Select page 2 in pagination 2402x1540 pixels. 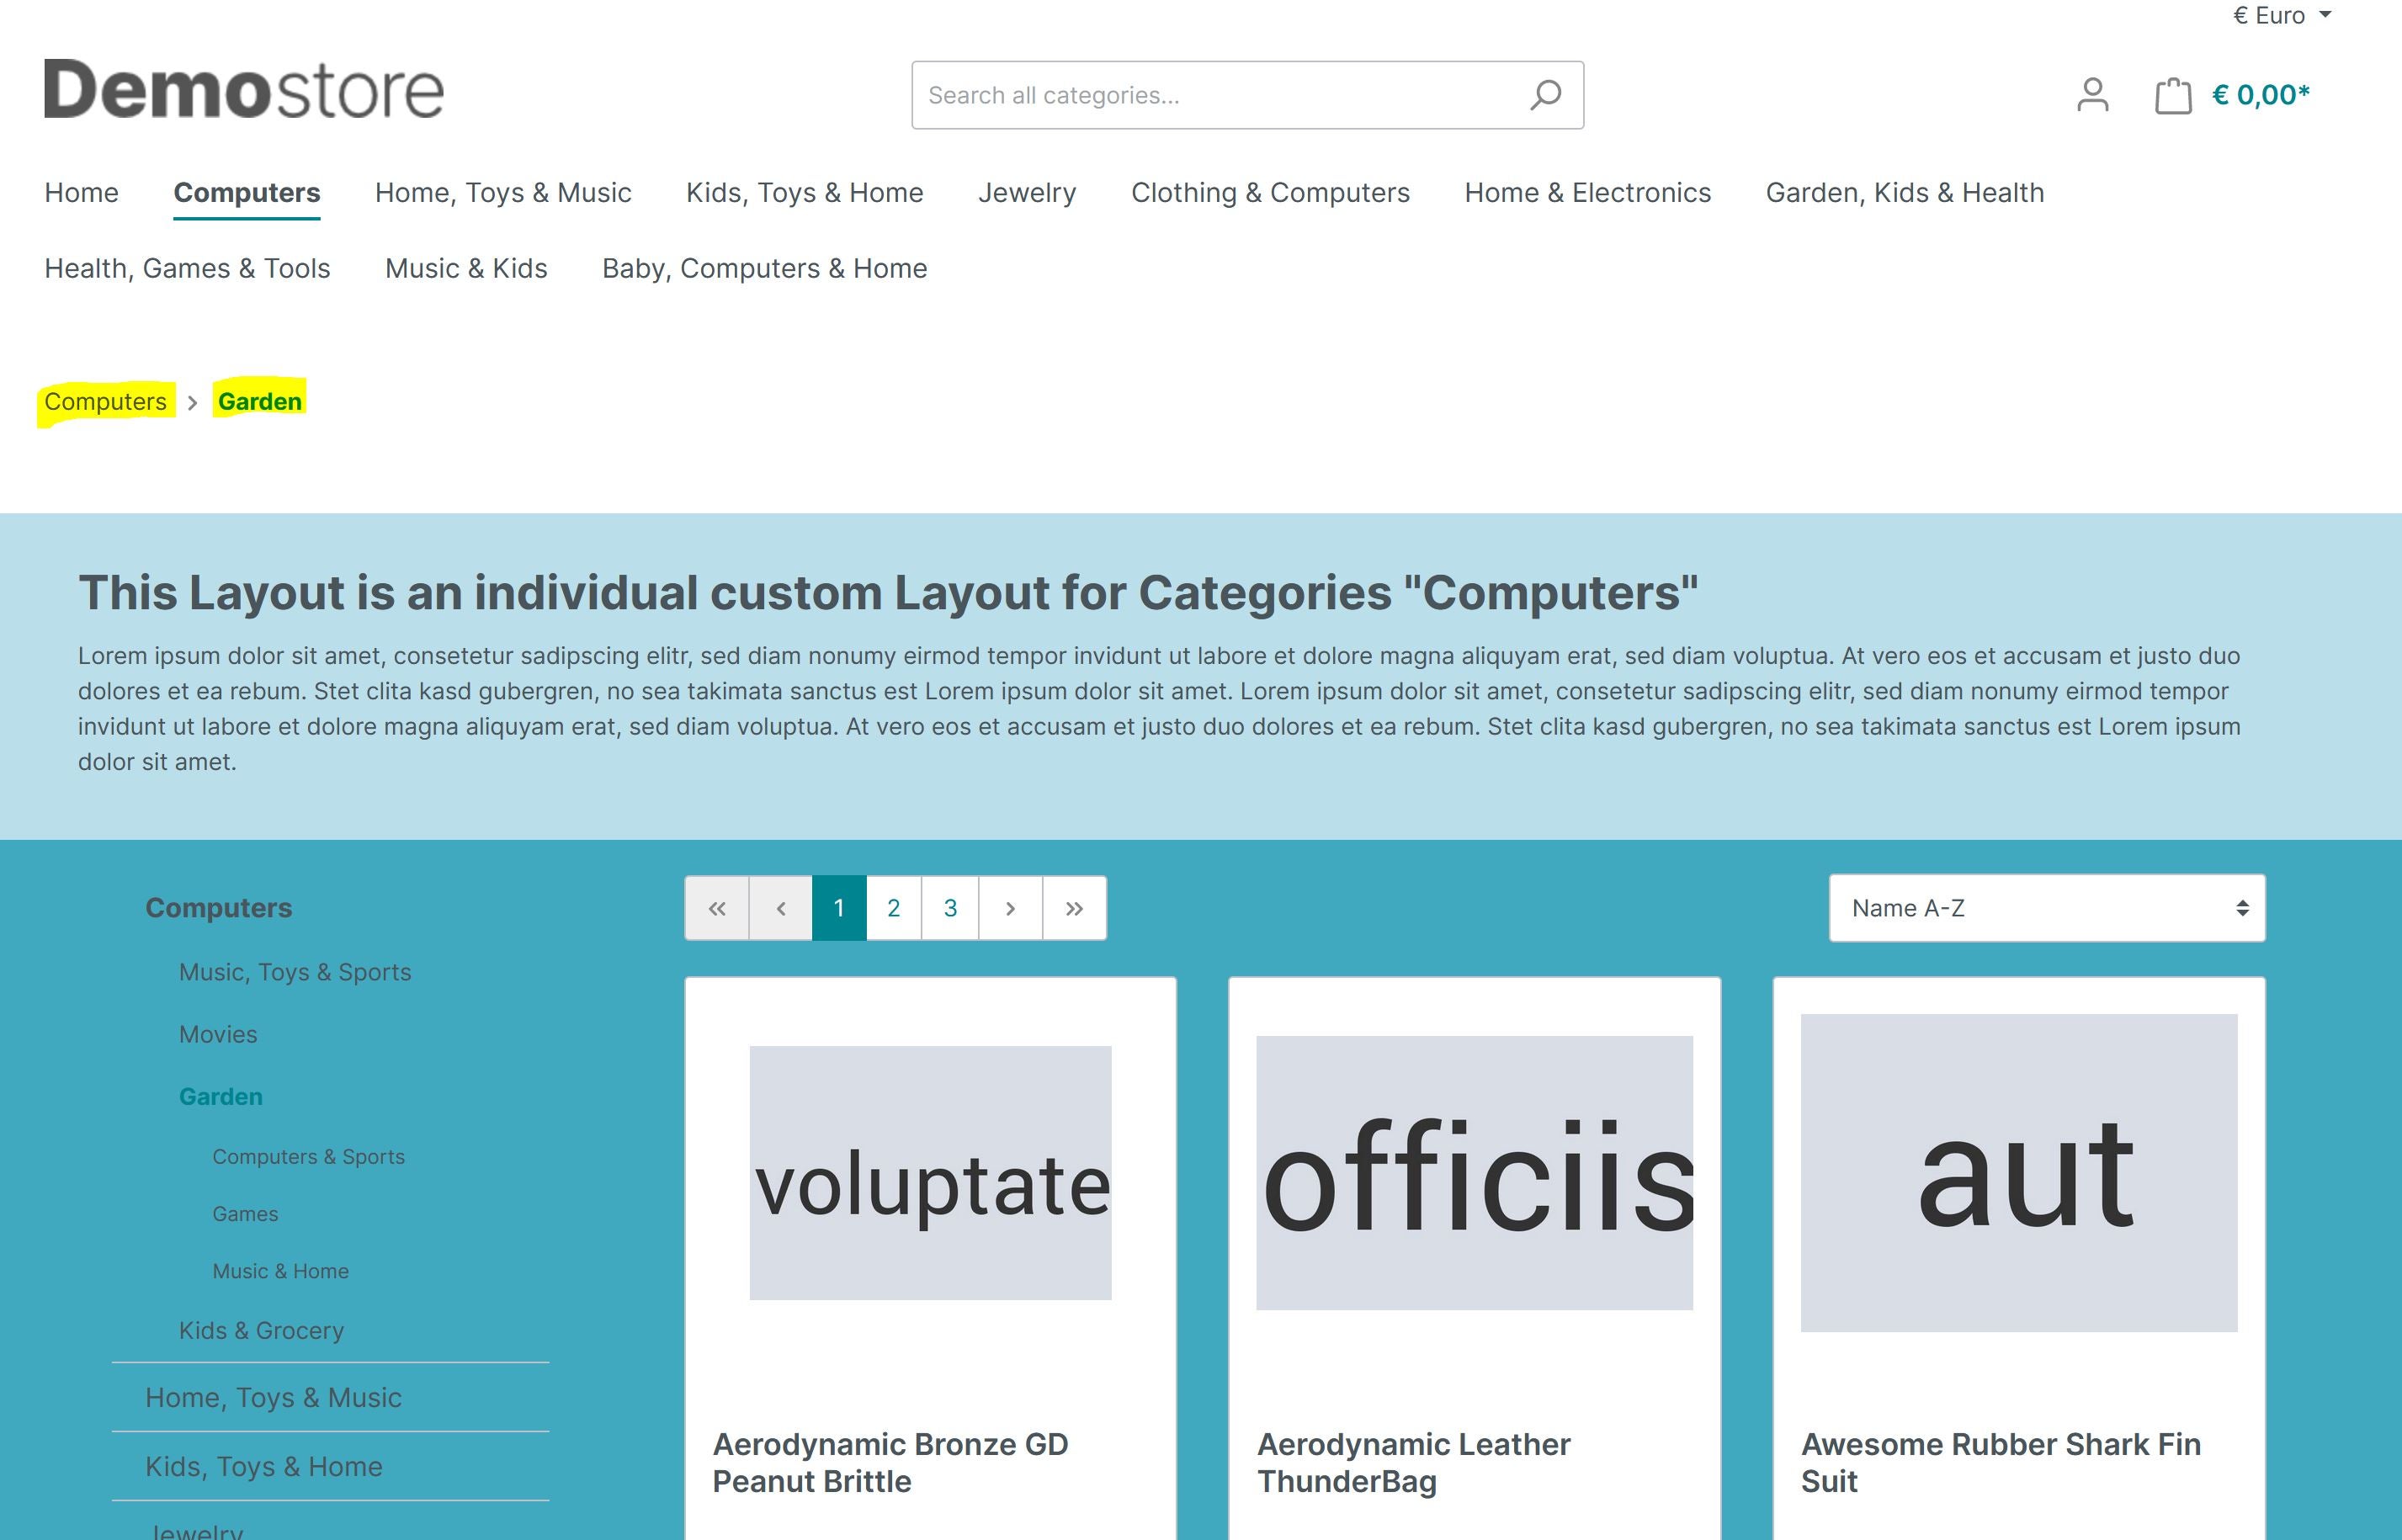click(x=895, y=906)
